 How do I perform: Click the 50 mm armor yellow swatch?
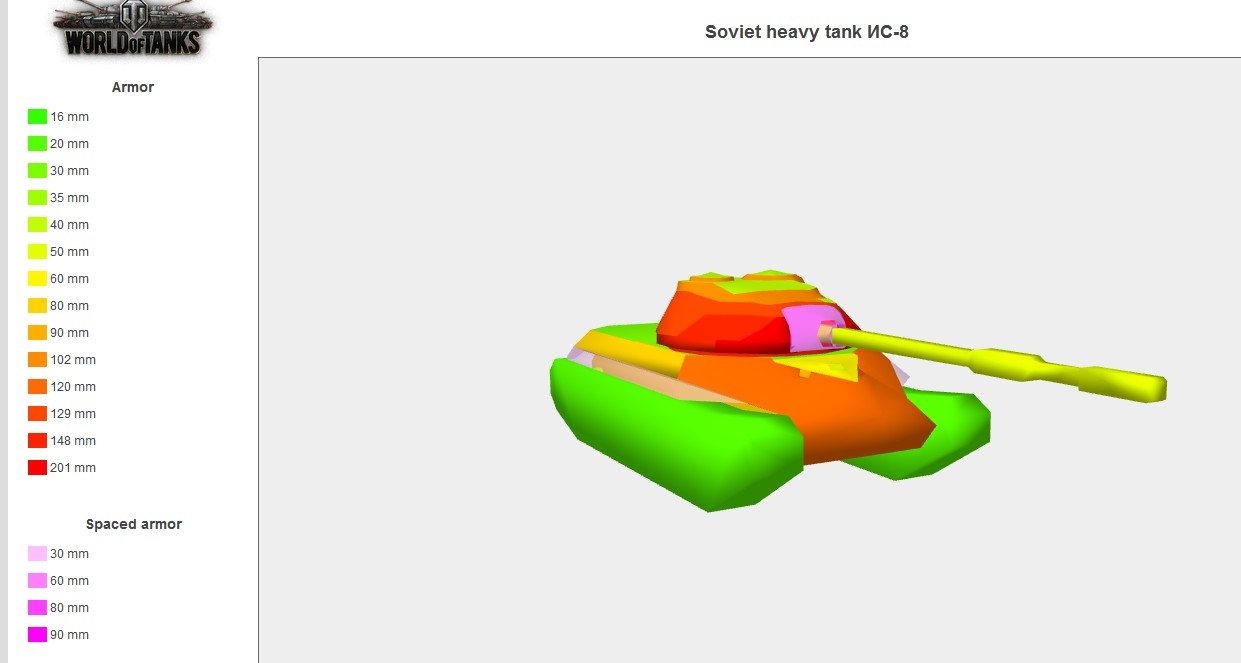click(37, 252)
